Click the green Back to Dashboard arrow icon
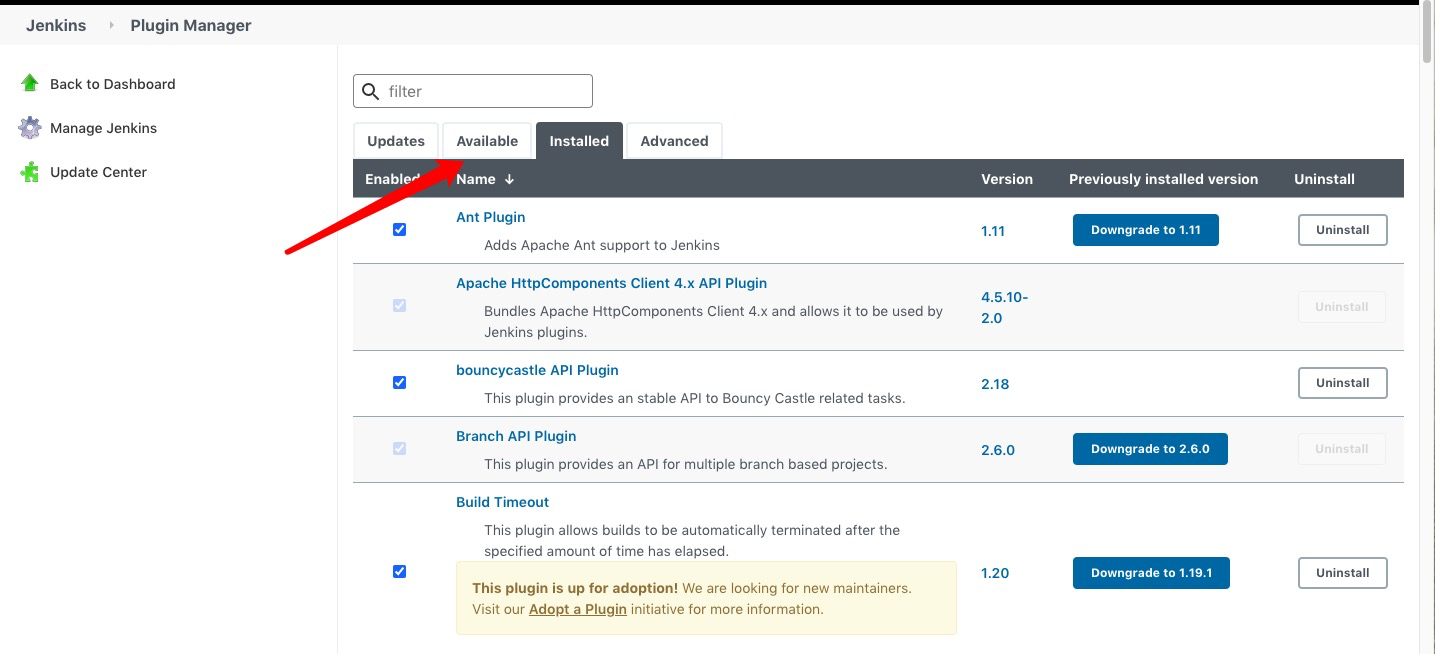1435x654 pixels. point(30,83)
